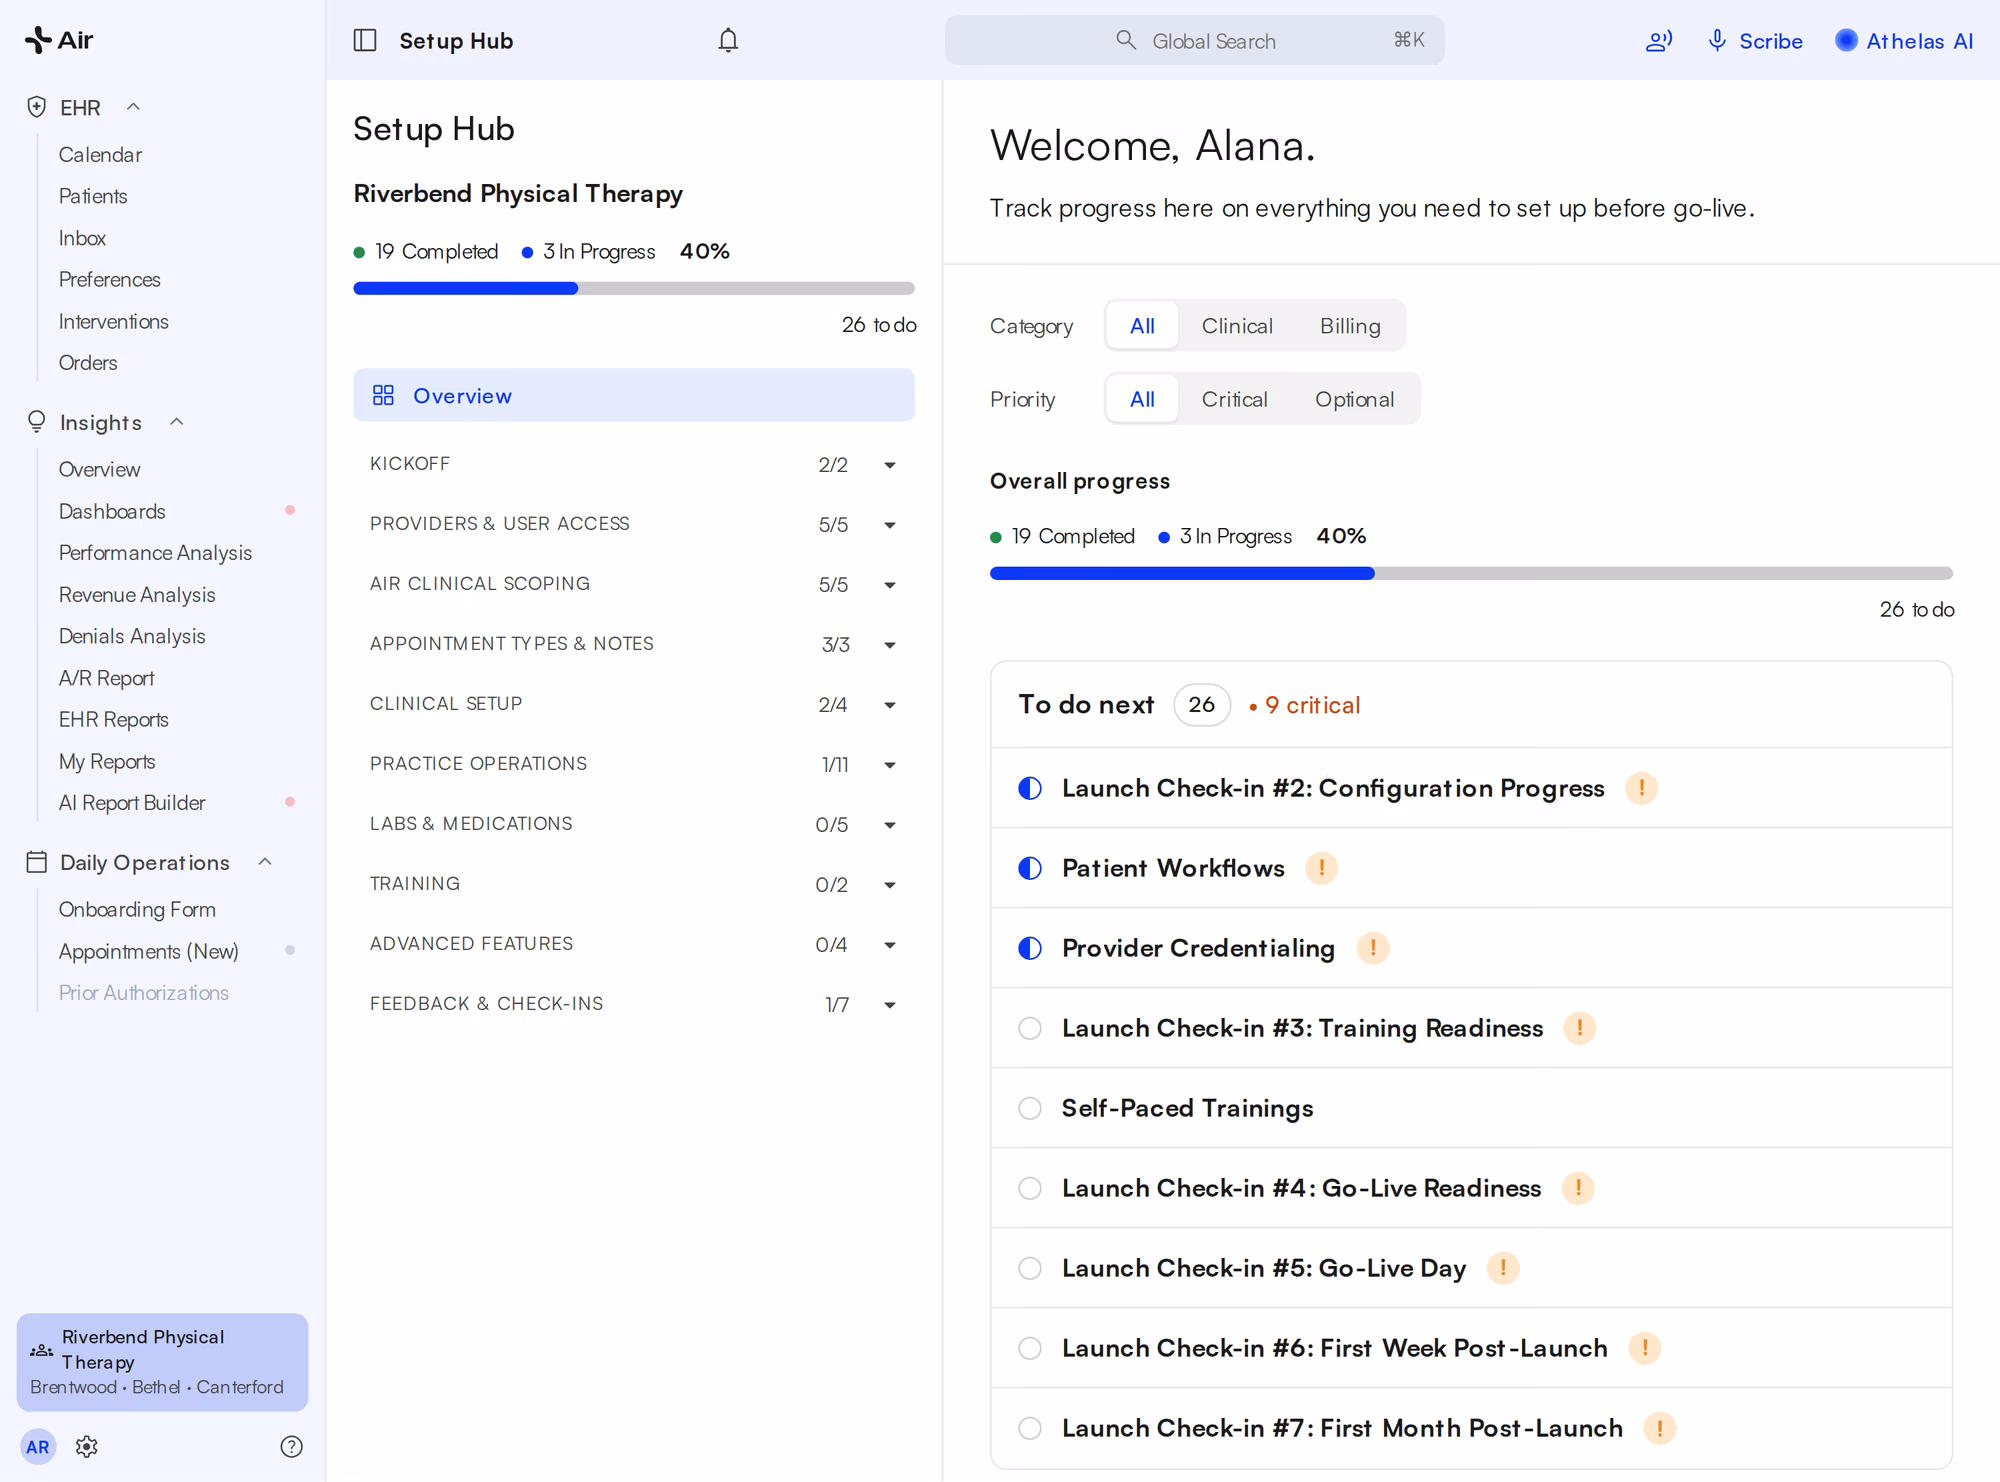
Task: Click the Overall progress bar
Action: point(1471,574)
